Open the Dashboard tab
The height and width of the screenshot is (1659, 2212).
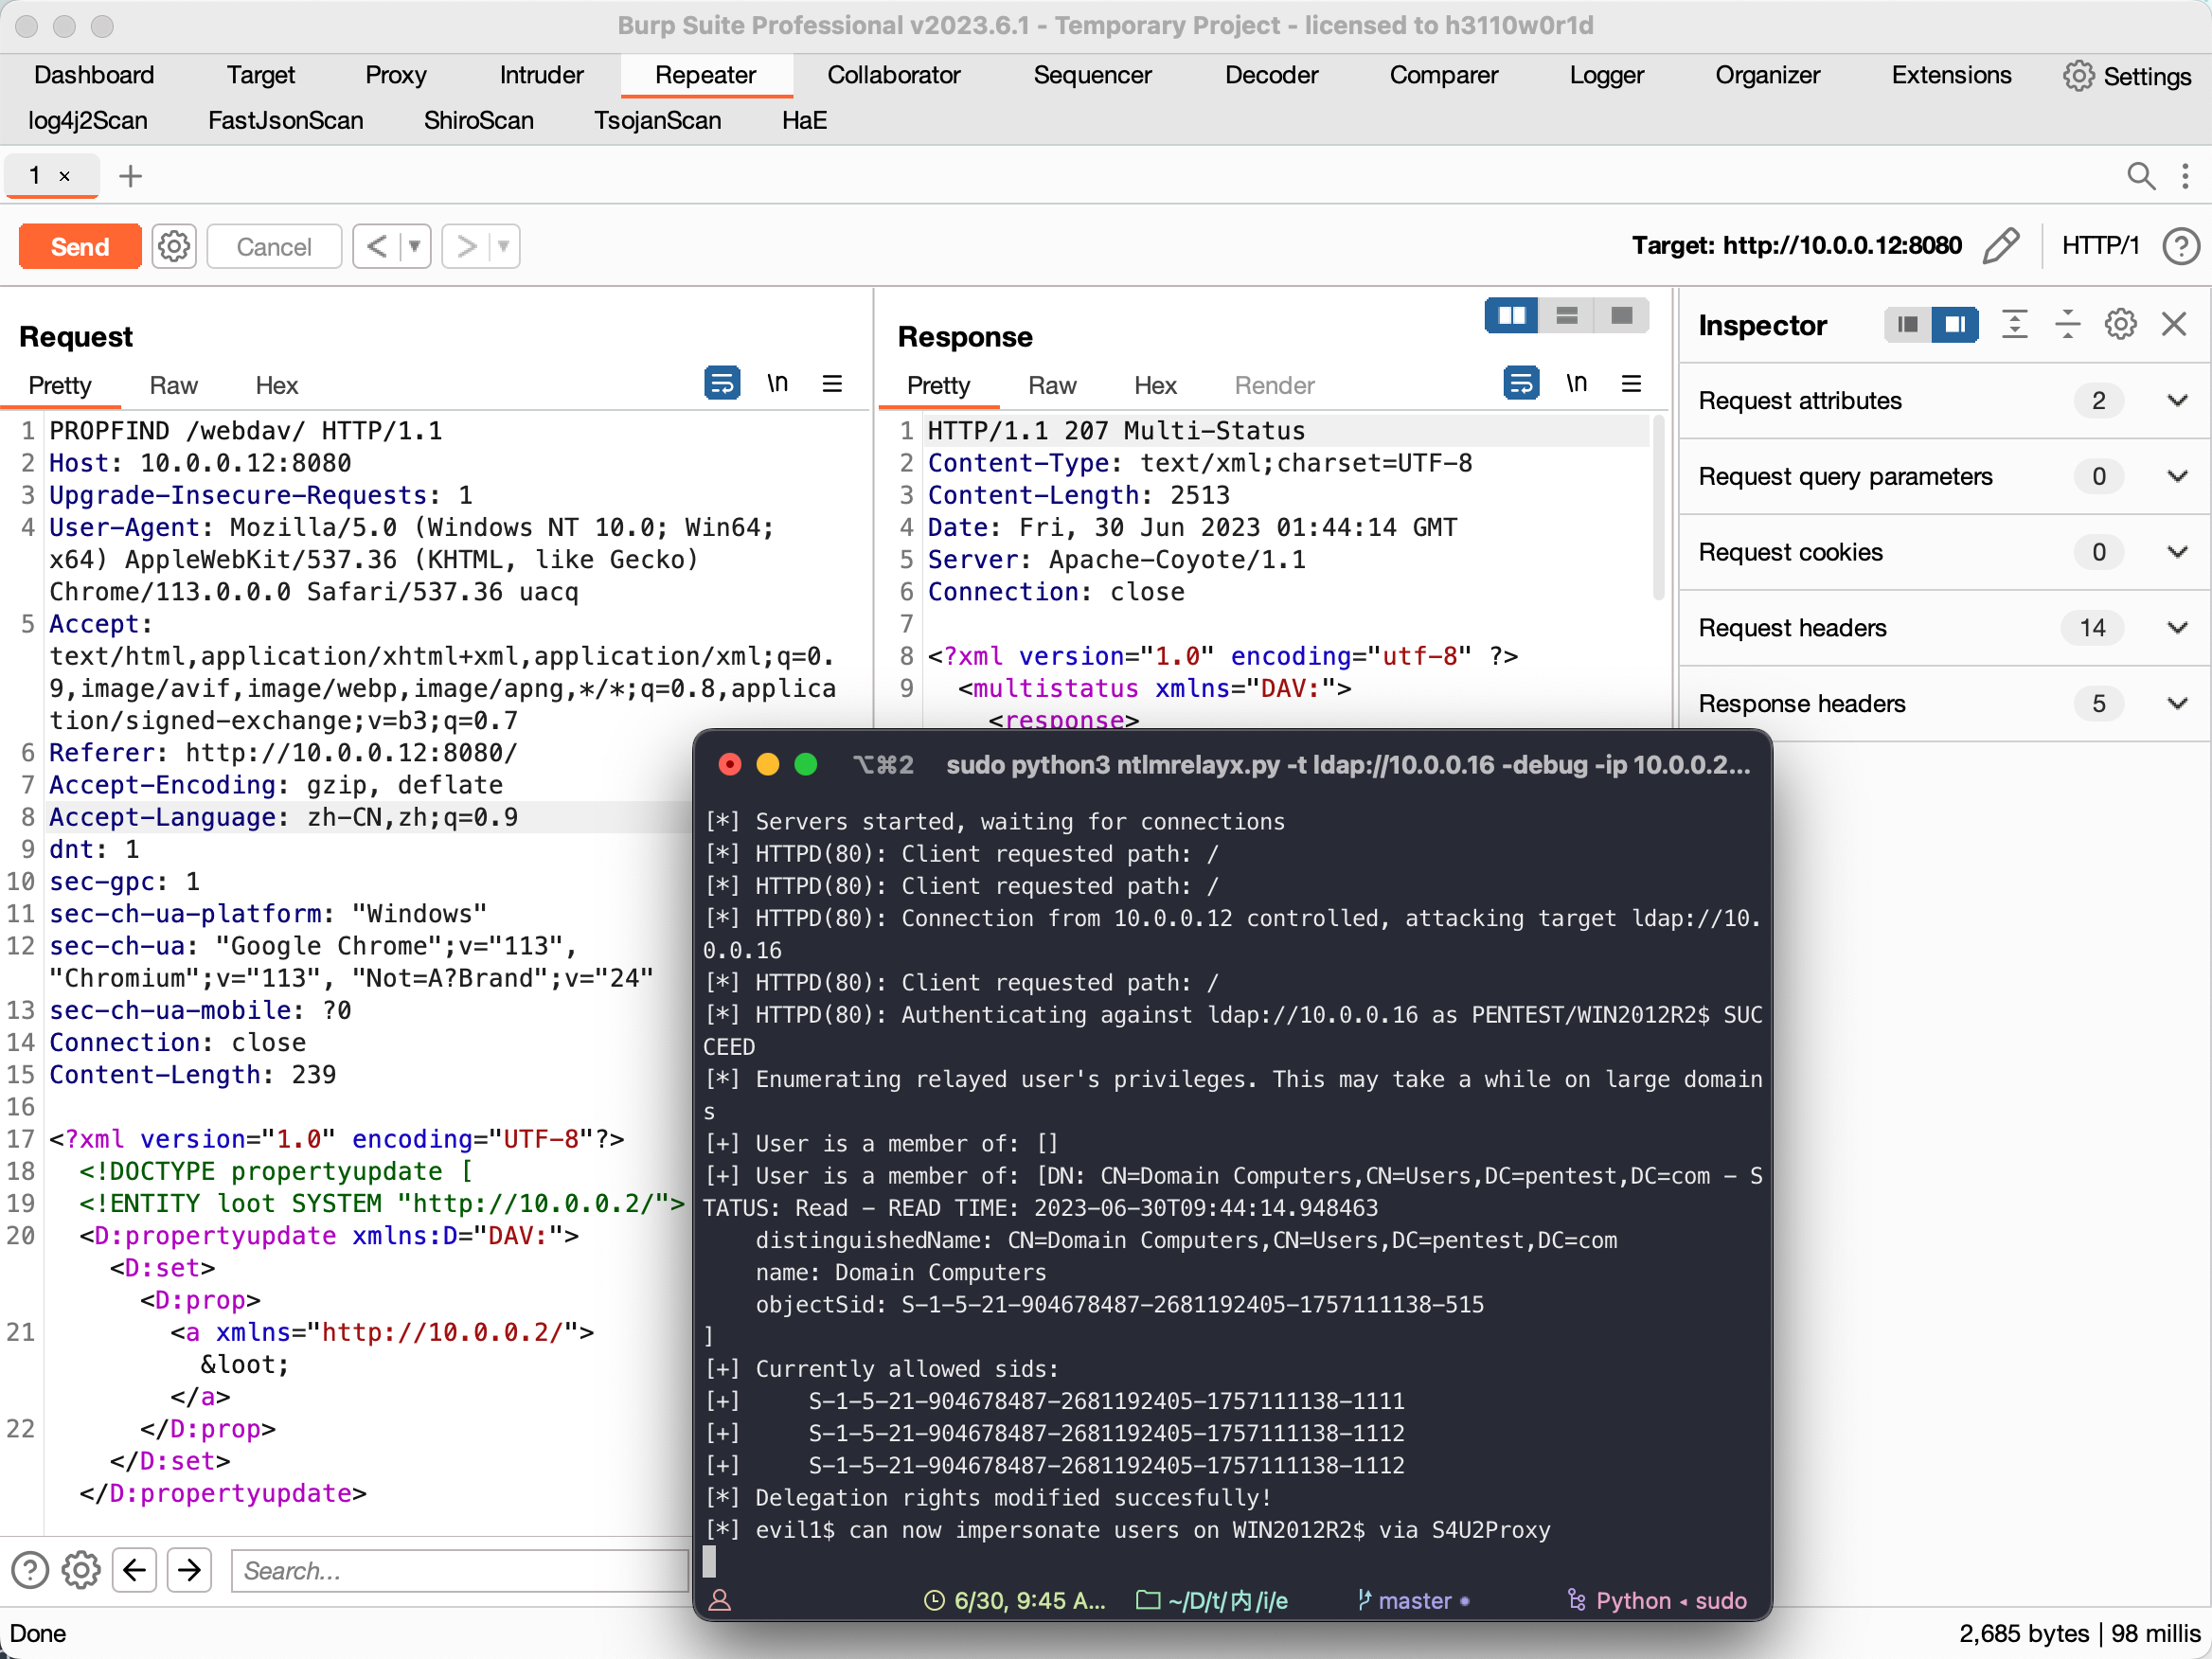pyautogui.click(x=94, y=75)
